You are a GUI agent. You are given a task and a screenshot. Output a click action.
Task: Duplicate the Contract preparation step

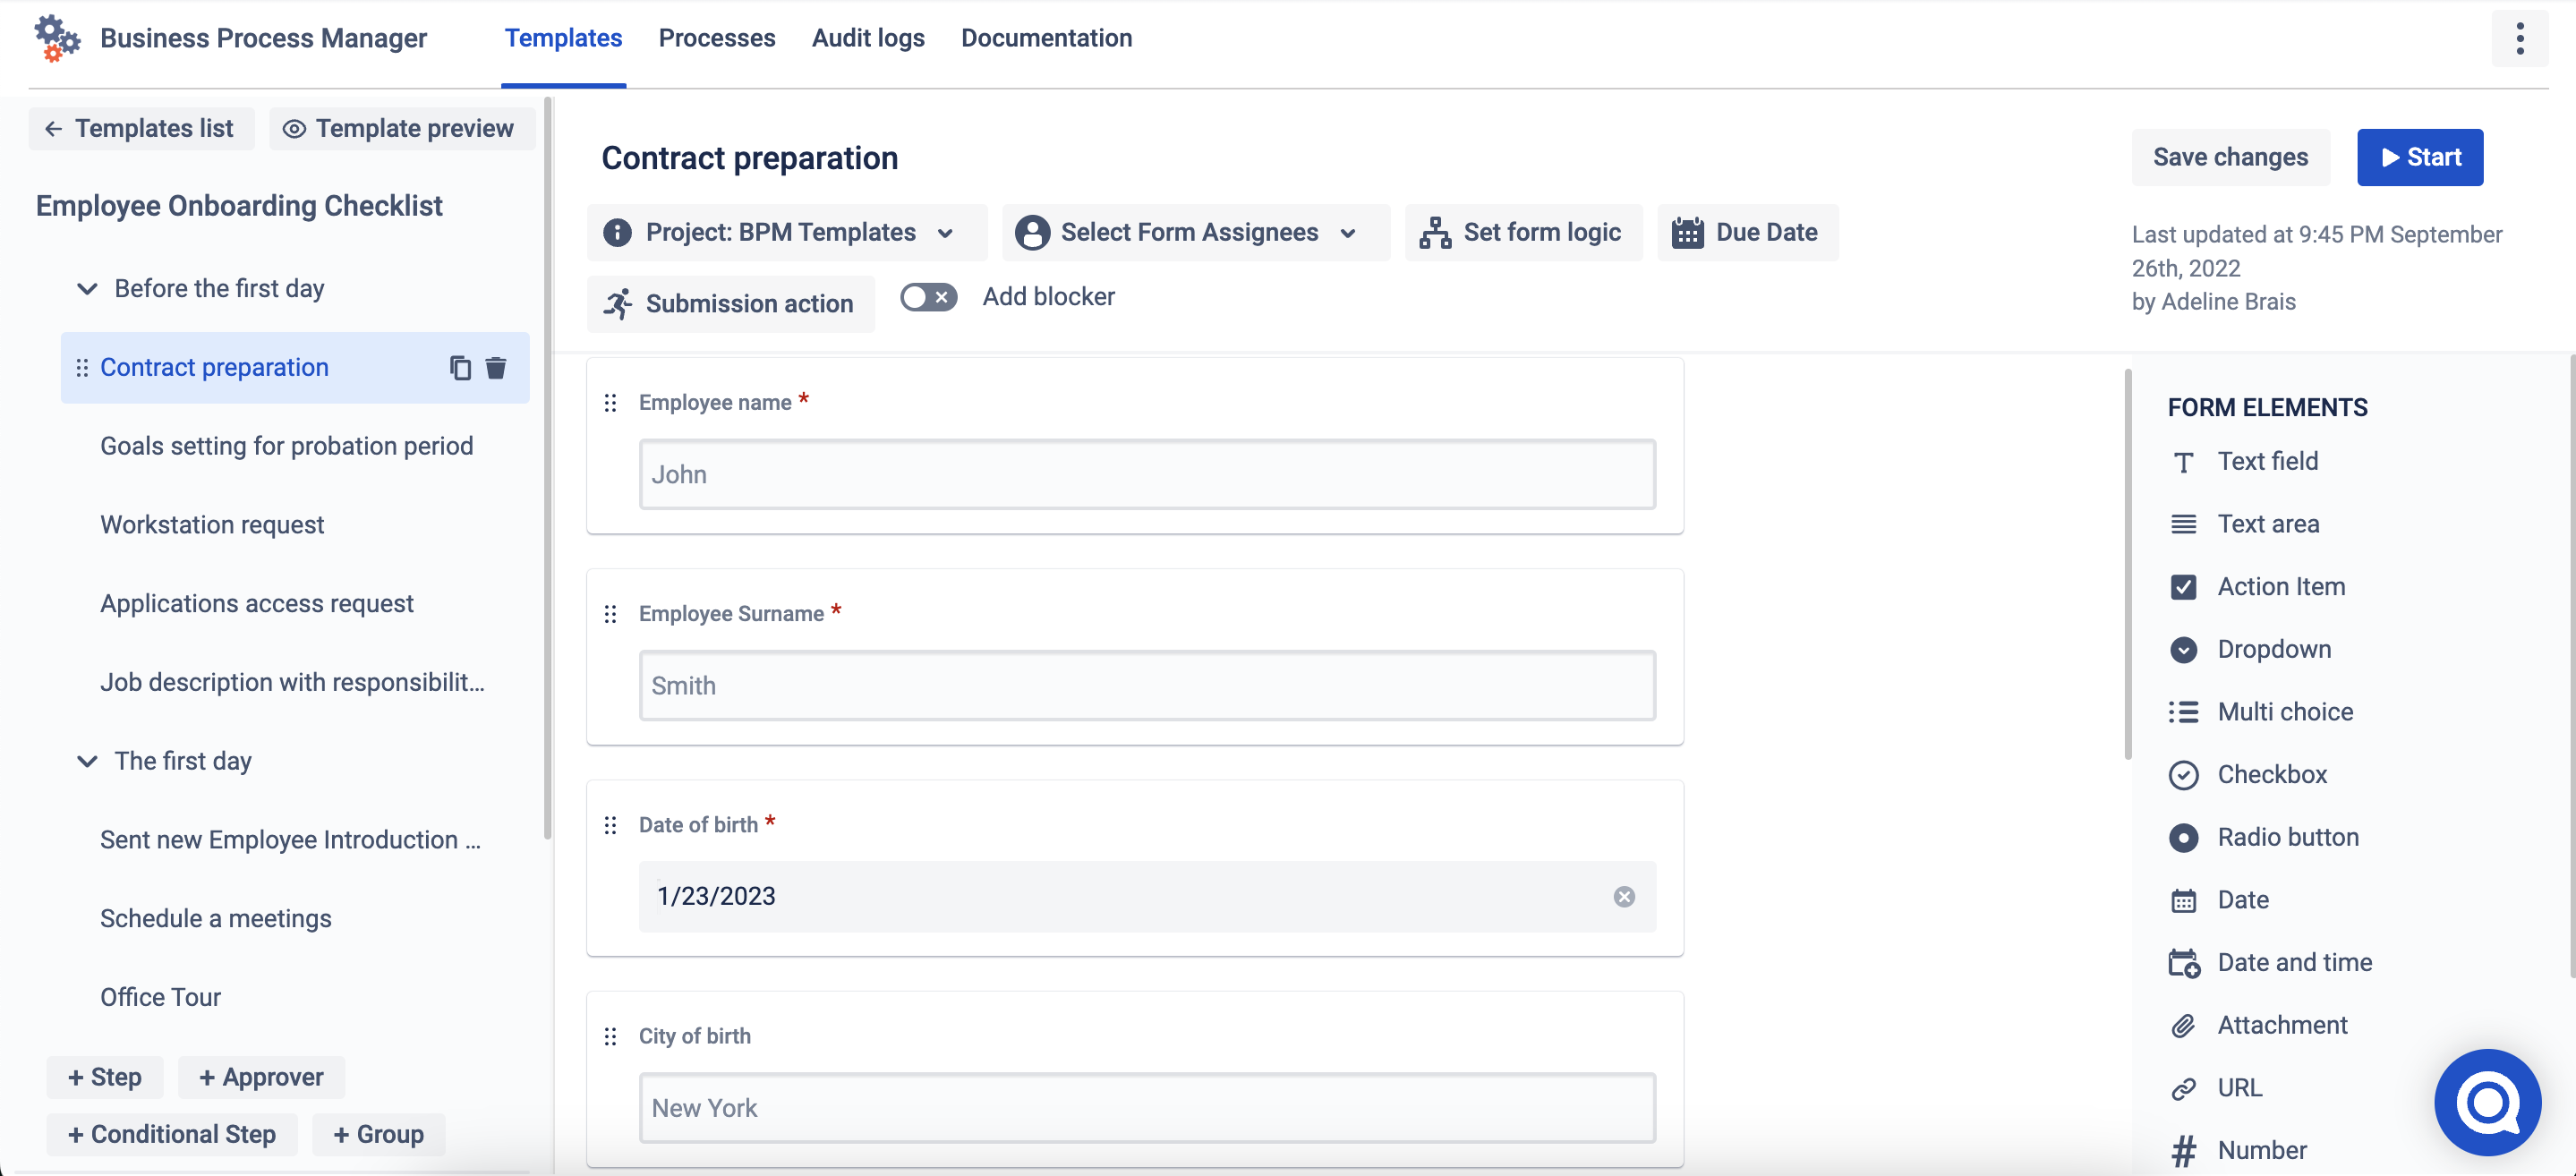point(460,368)
